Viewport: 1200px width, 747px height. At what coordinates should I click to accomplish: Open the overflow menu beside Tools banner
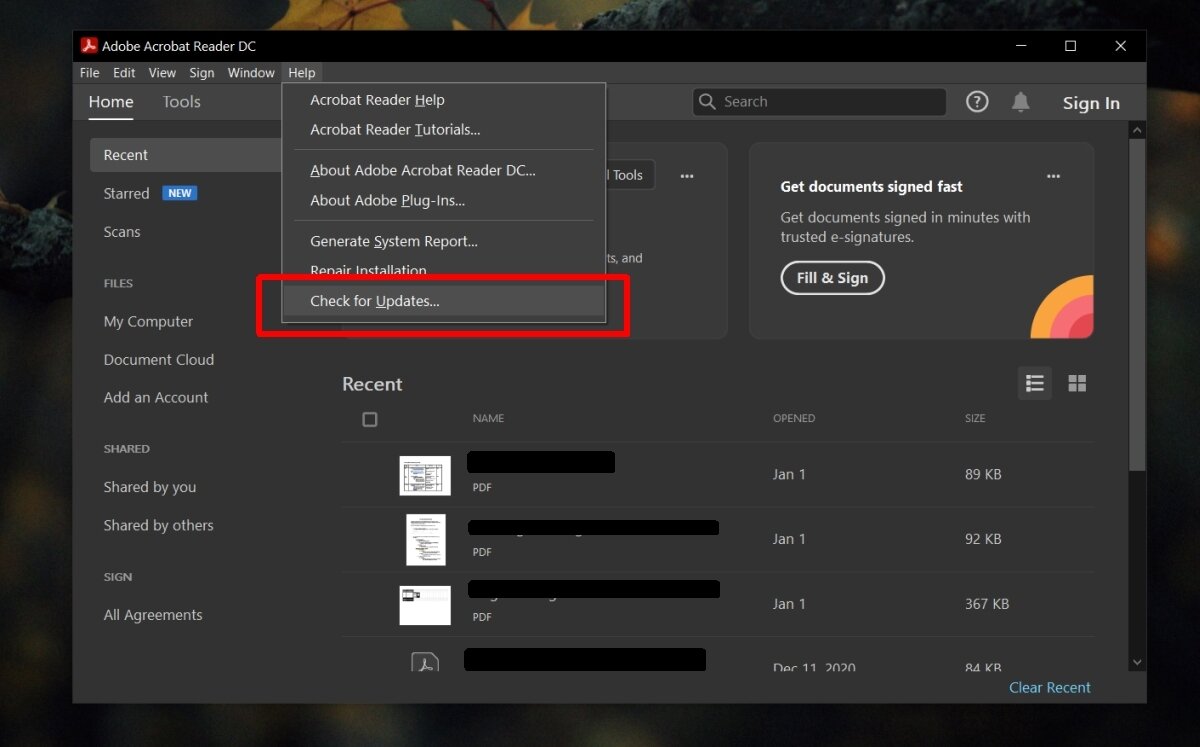pos(687,176)
